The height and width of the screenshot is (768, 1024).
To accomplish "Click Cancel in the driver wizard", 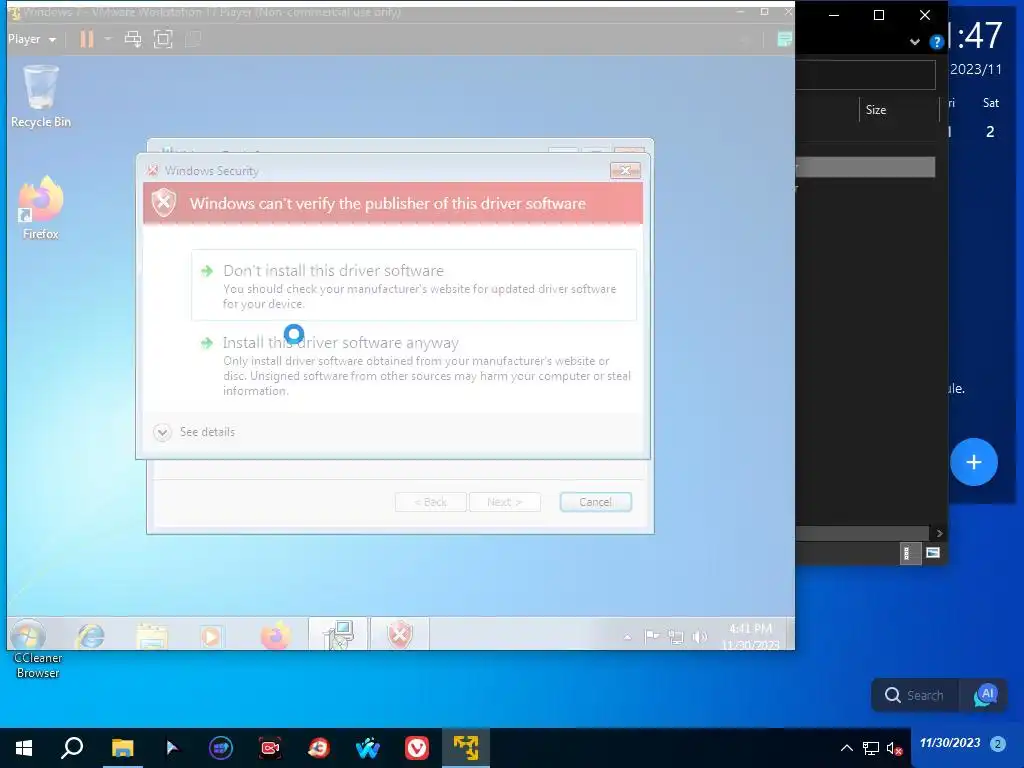I will click(596, 502).
